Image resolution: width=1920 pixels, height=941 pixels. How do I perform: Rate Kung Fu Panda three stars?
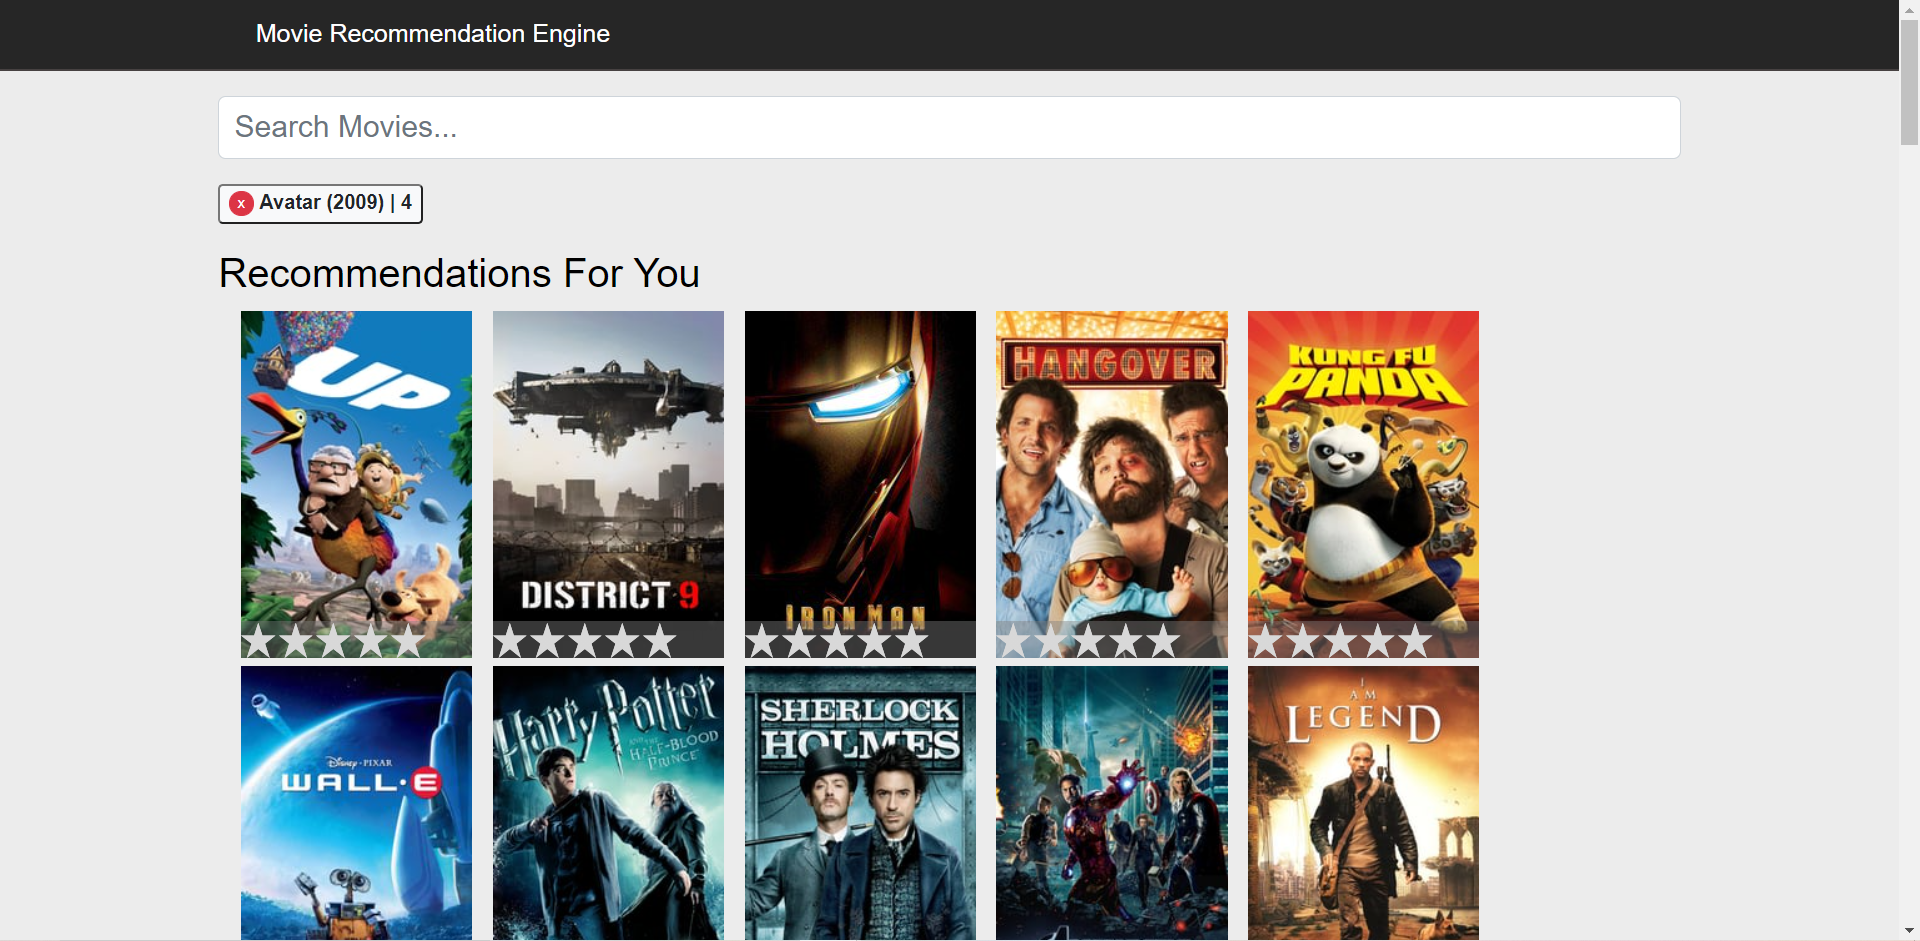pos(1341,640)
